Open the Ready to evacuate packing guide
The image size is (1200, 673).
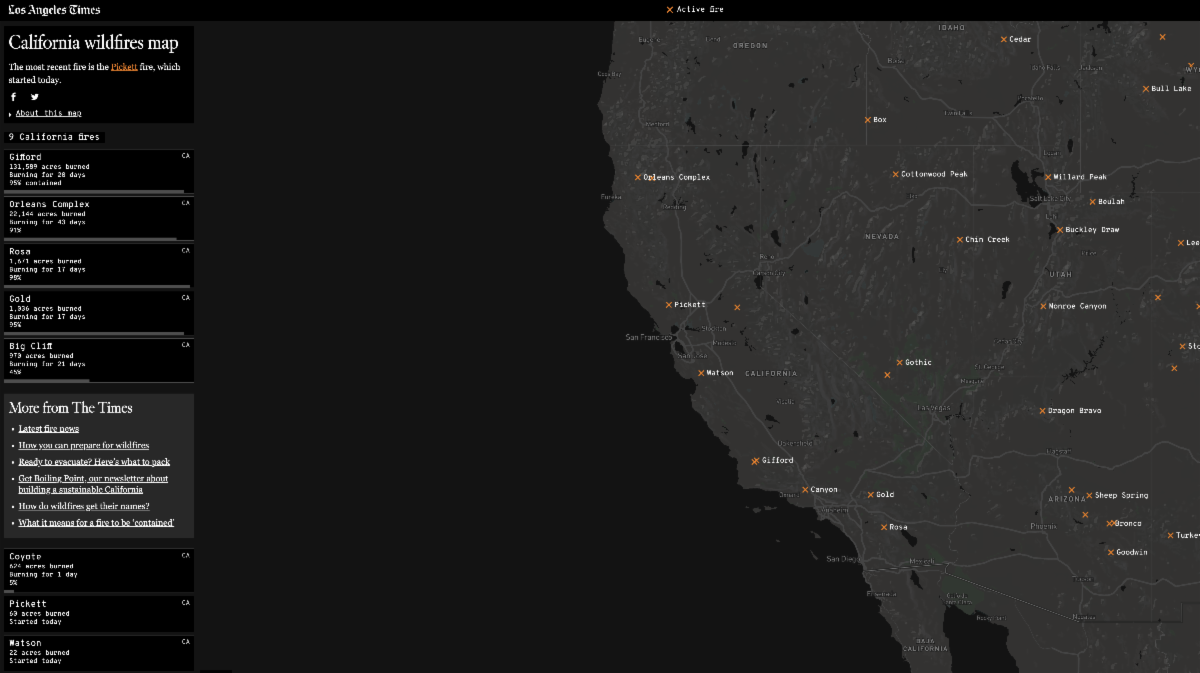tap(94, 462)
